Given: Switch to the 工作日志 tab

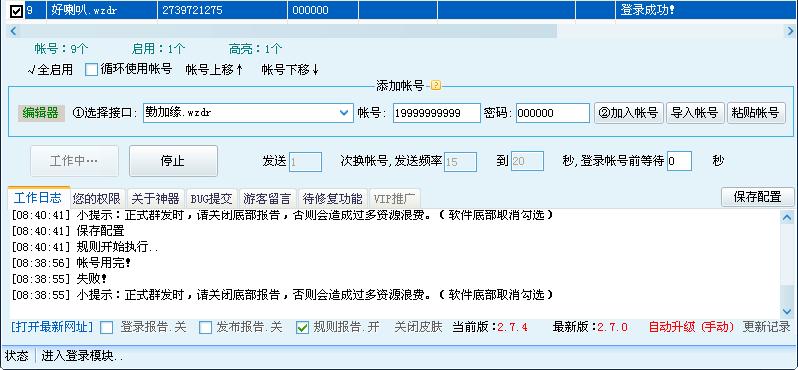Looking at the screenshot, I should (38, 198).
